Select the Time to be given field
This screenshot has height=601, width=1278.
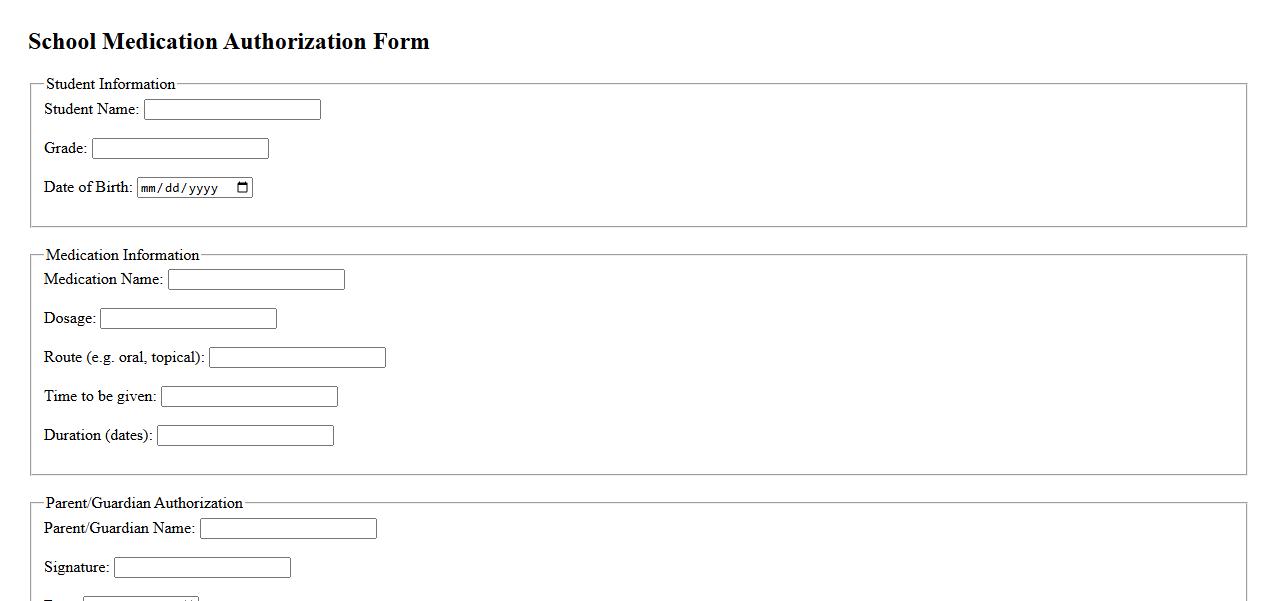pyautogui.click(x=249, y=397)
